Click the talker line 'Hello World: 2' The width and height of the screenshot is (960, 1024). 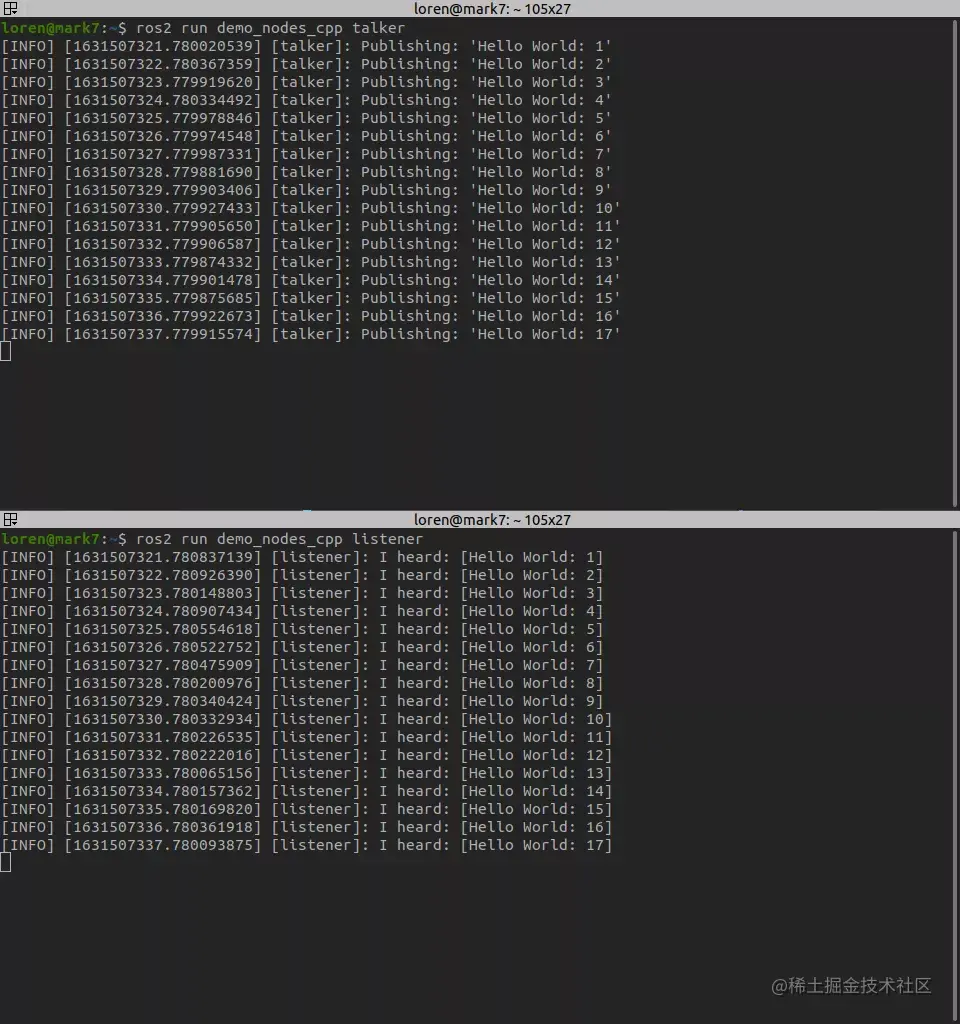[x=306, y=64]
